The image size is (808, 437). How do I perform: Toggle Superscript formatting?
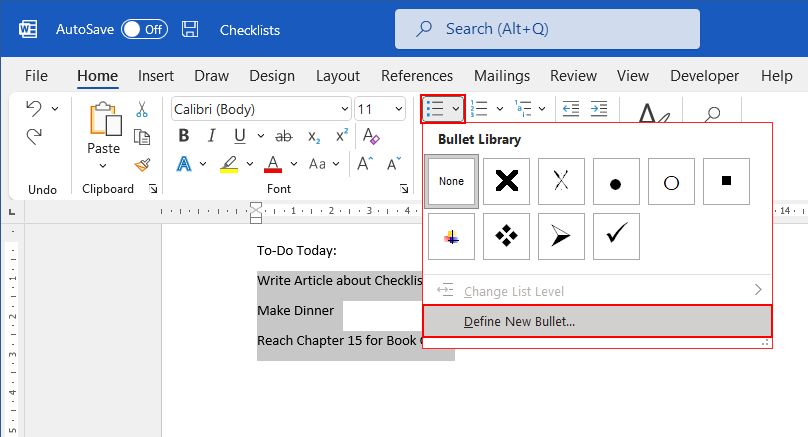coord(342,135)
